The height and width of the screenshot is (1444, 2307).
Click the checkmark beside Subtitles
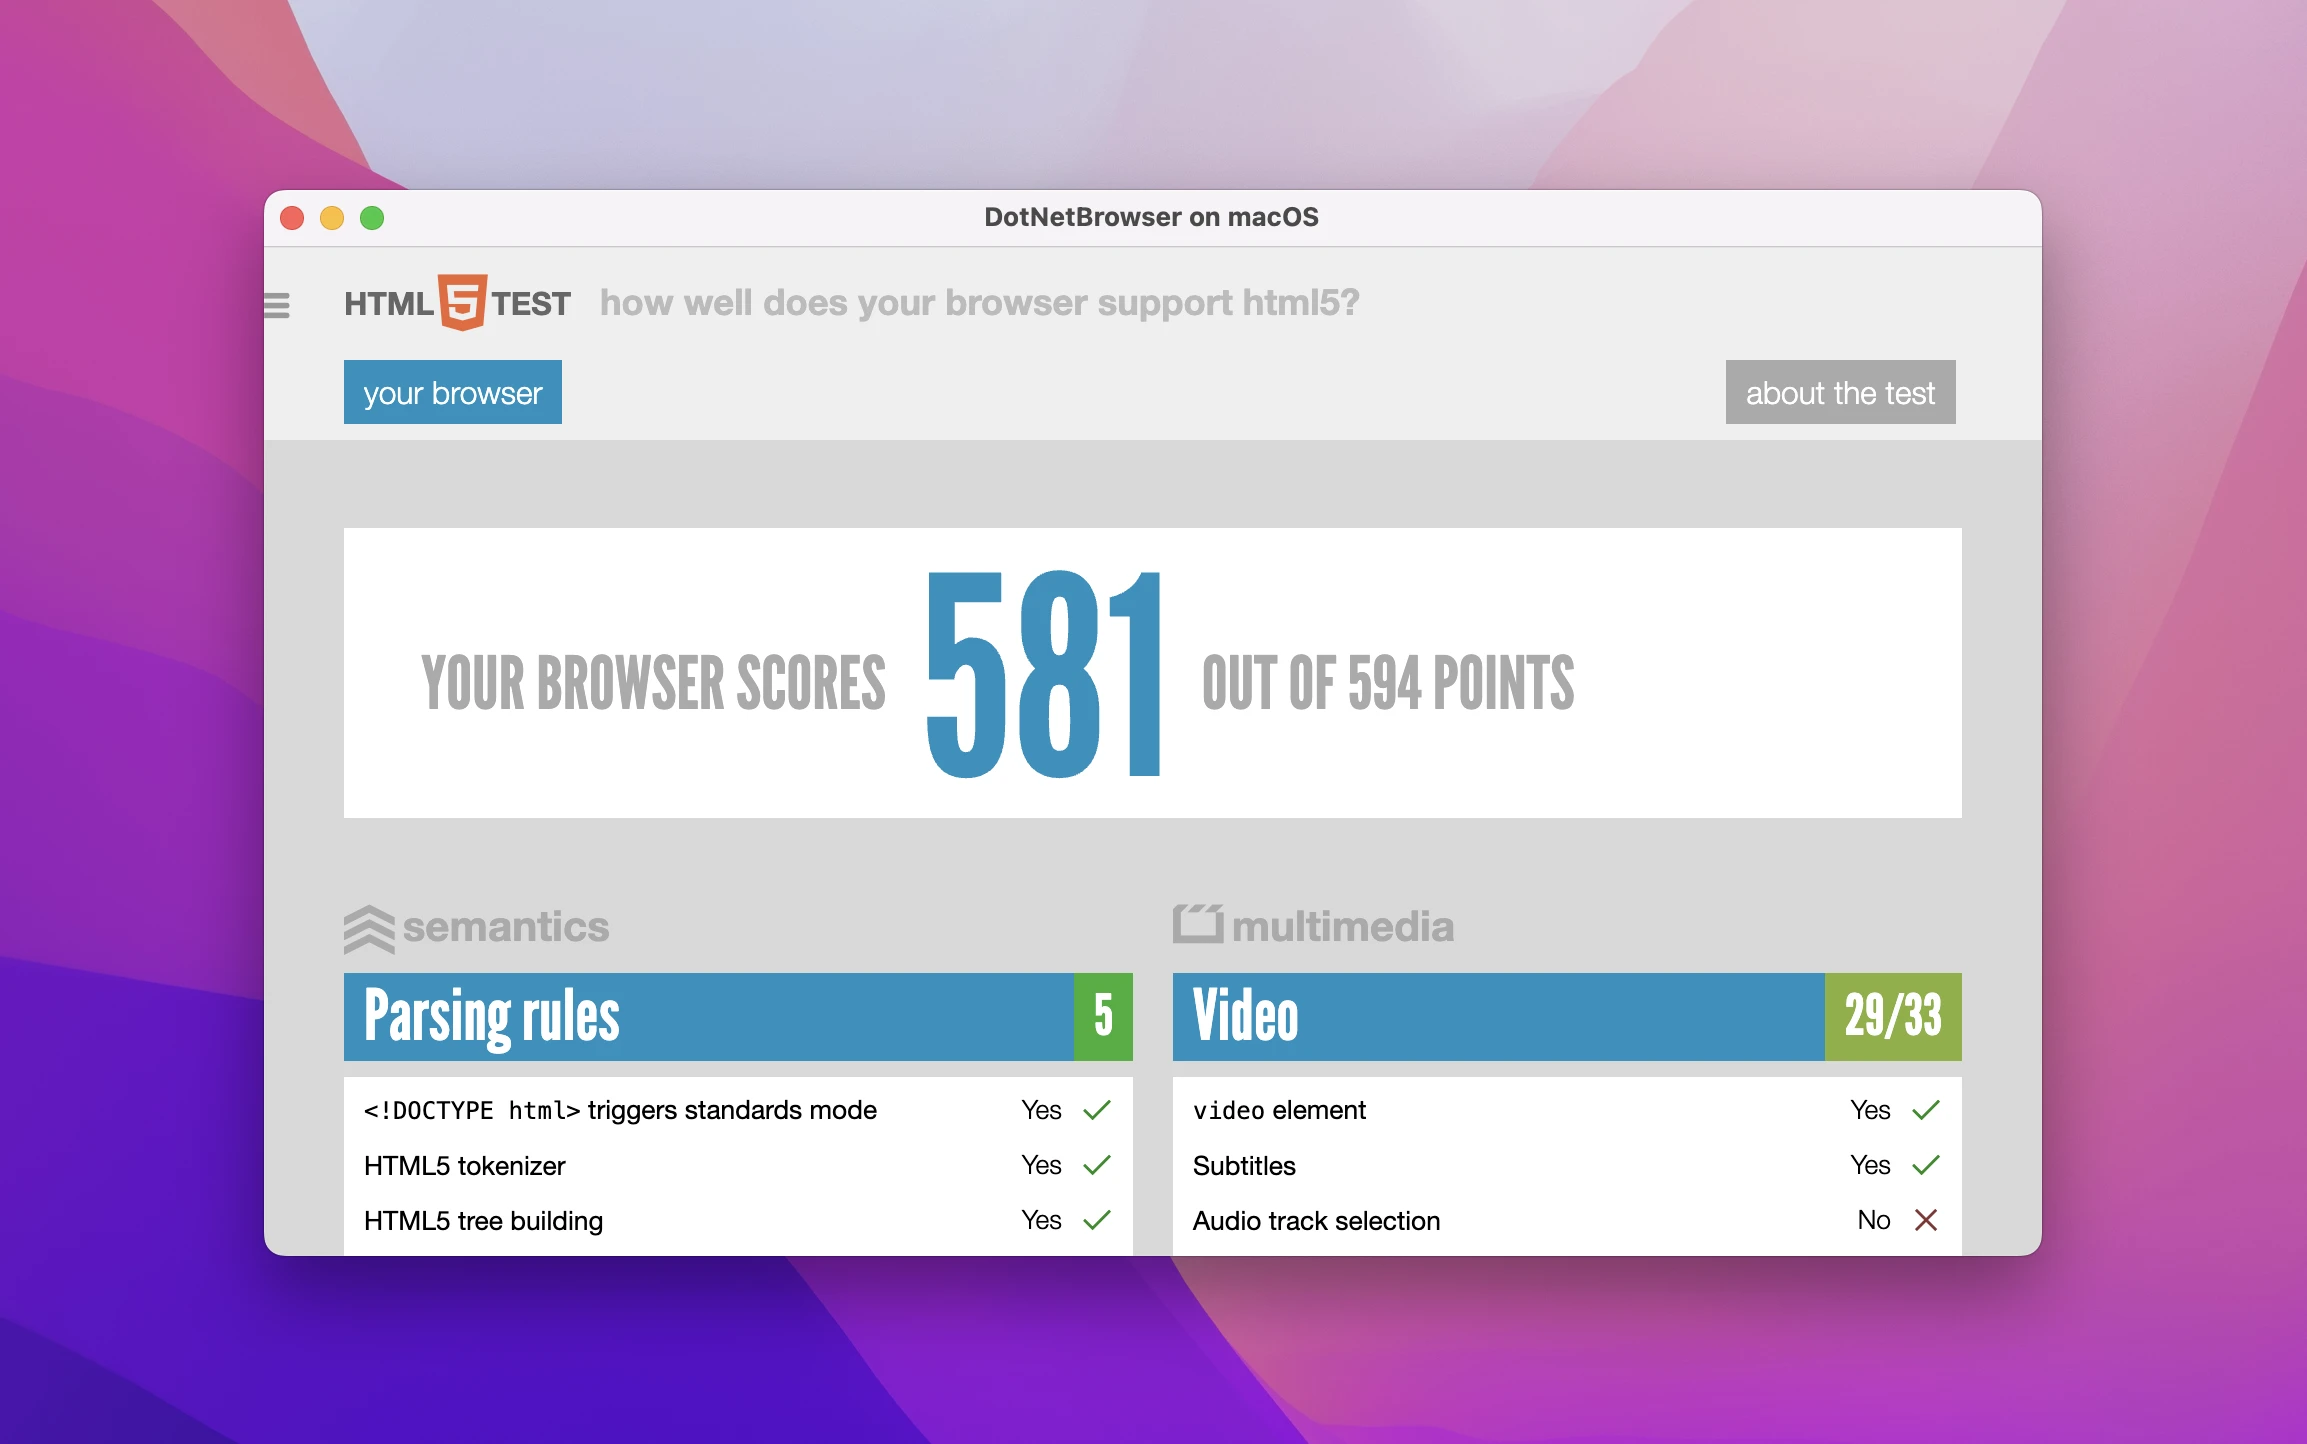1926,1165
